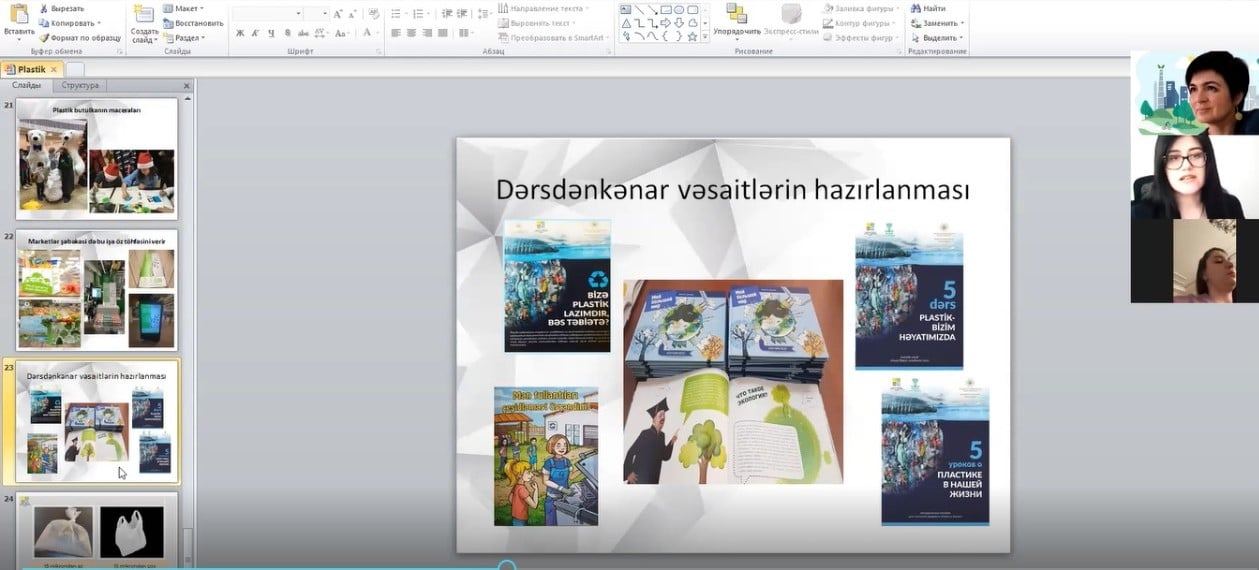This screenshot has height=570, width=1259.
Task: Click the slide panel vertical scrollbar
Action: pyautogui.click(x=187, y=330)
